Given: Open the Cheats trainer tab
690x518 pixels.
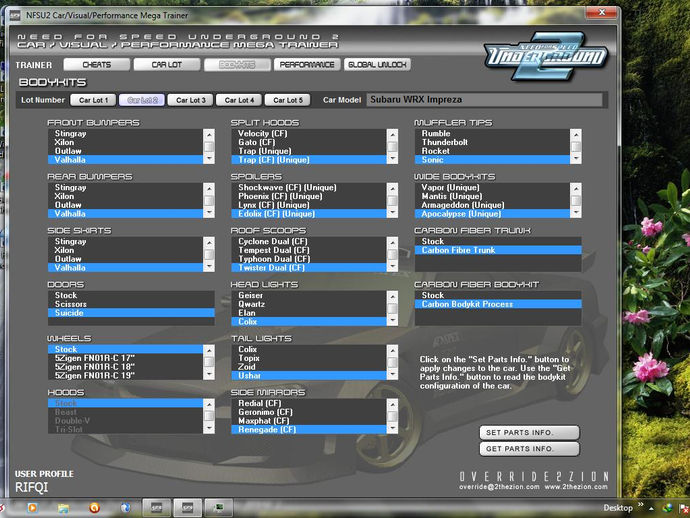Looking at the screenshot, I should point(96,65).
